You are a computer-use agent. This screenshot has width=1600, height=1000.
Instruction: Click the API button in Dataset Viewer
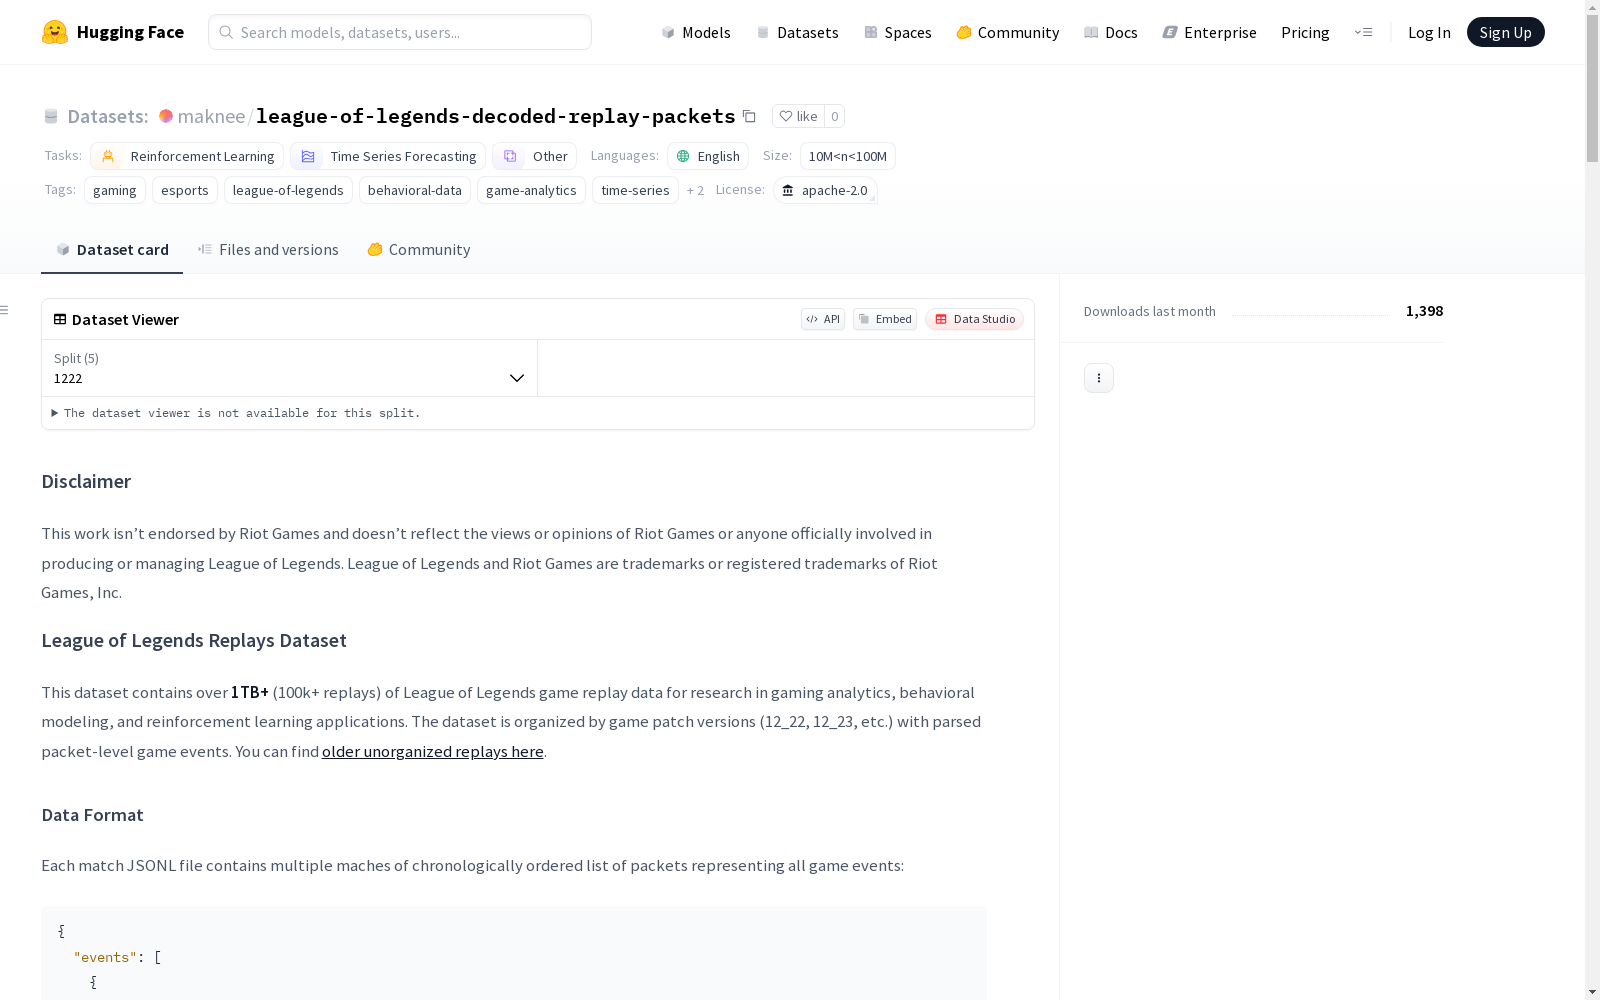[823, 319]
